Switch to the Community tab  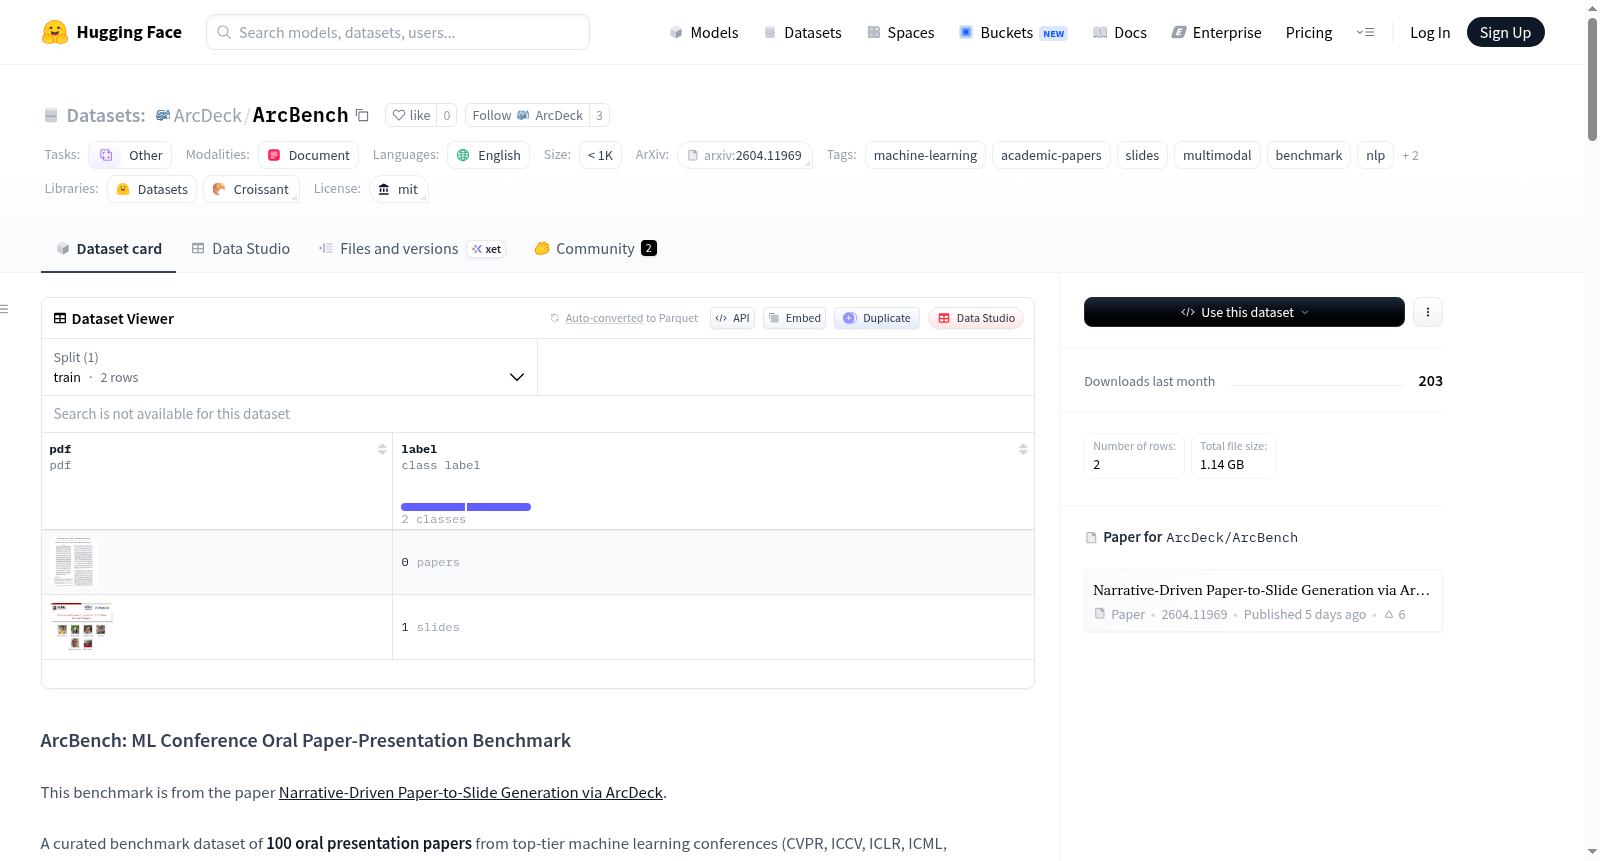[x=595, y=249]
